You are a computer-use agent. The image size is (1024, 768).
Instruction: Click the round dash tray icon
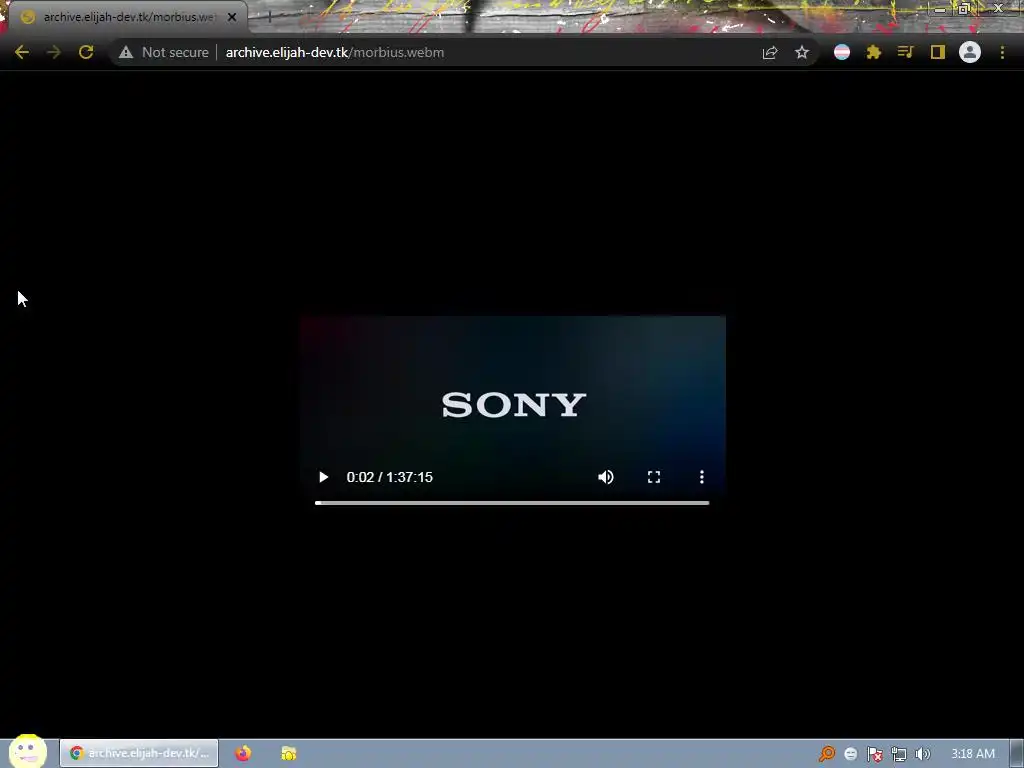(x=850, y=754)
